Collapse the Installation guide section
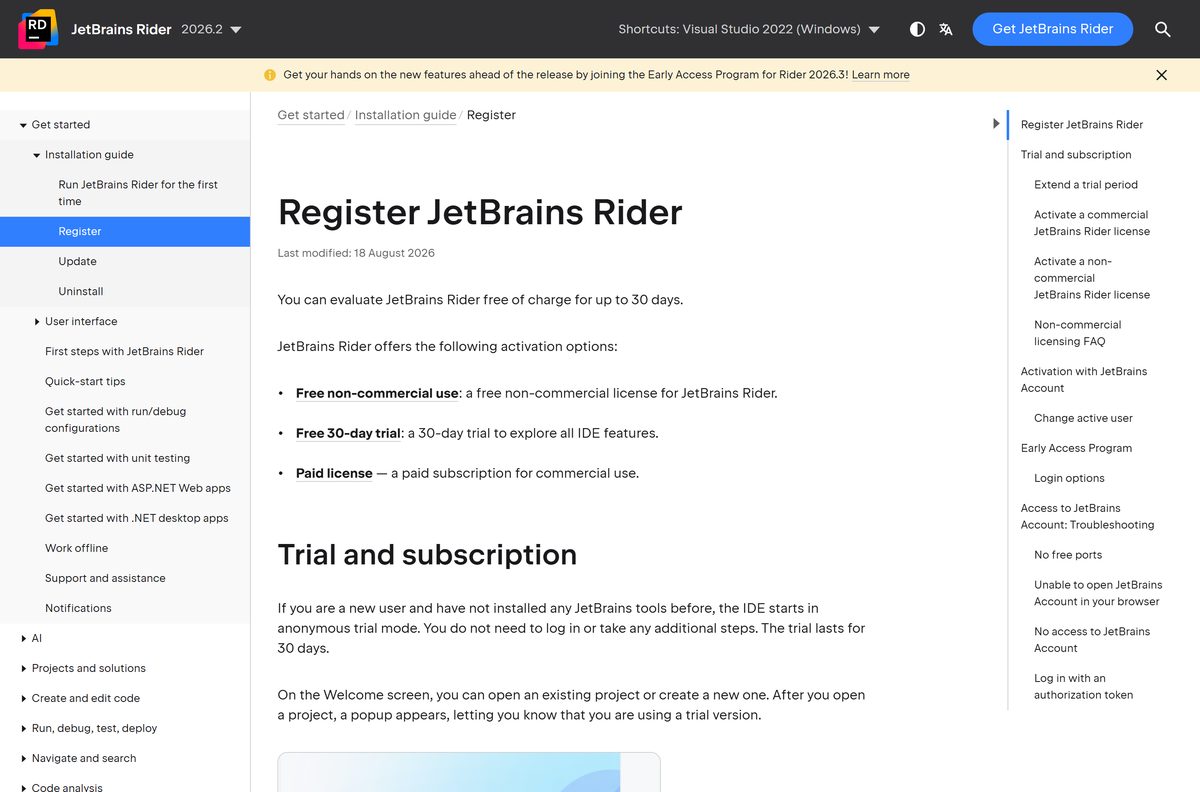Image resolution: width=1200 pixels, height=792 pixels. tap(37, 155)
